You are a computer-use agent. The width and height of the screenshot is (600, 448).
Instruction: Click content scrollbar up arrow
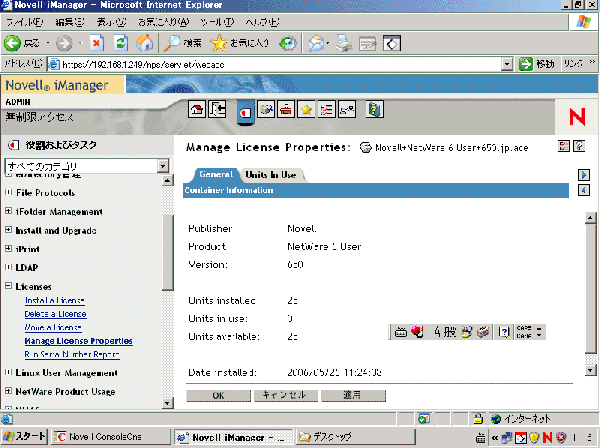(x=590, y=218)
